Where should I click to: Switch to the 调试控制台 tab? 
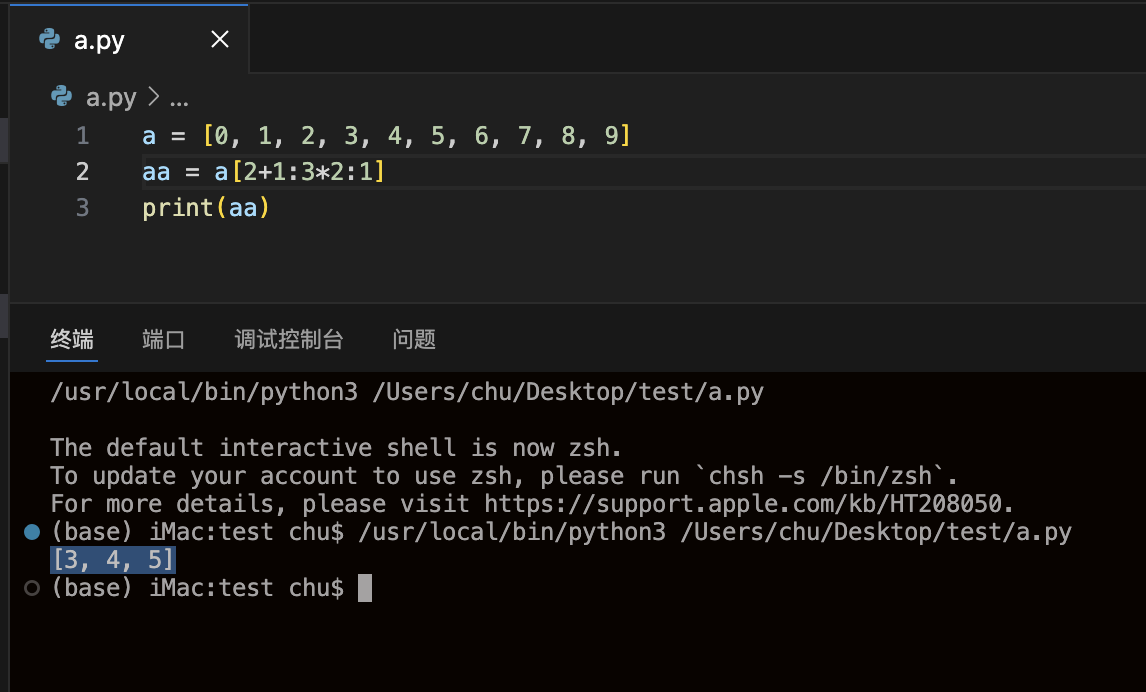coord(291,339)
